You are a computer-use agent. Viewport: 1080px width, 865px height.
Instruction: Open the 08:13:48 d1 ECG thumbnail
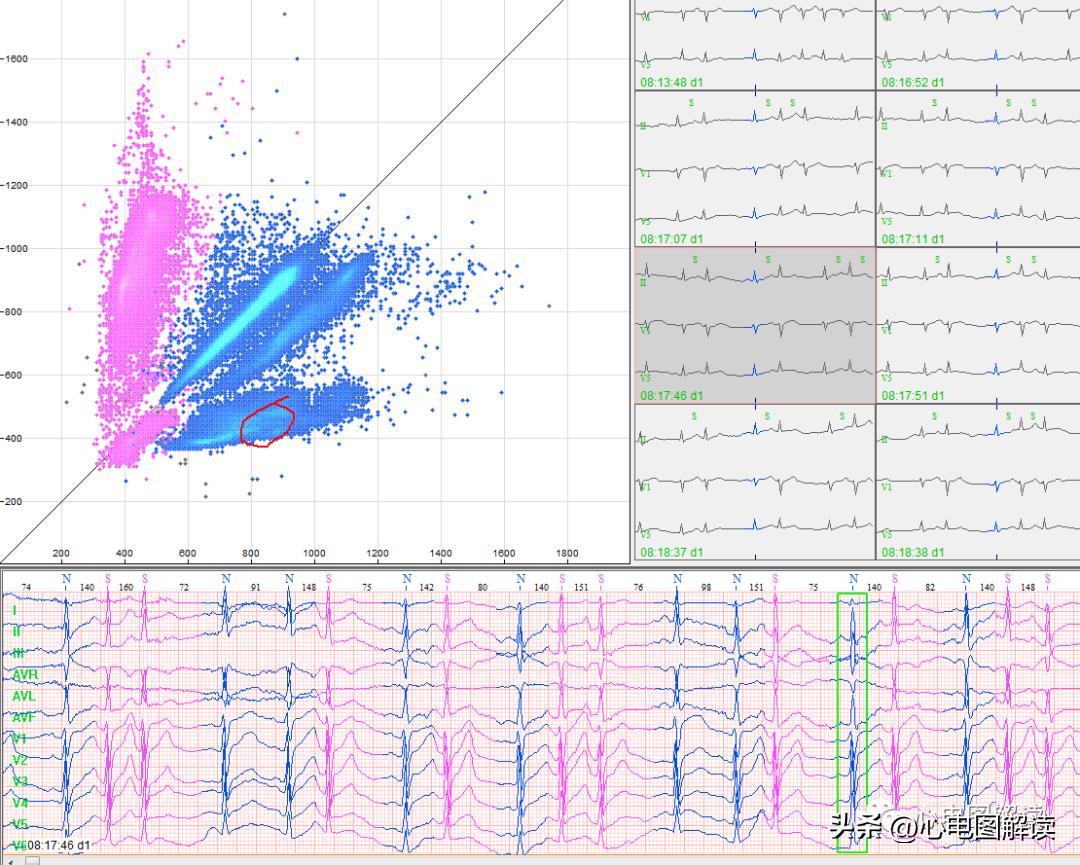(x=754, y=45)
